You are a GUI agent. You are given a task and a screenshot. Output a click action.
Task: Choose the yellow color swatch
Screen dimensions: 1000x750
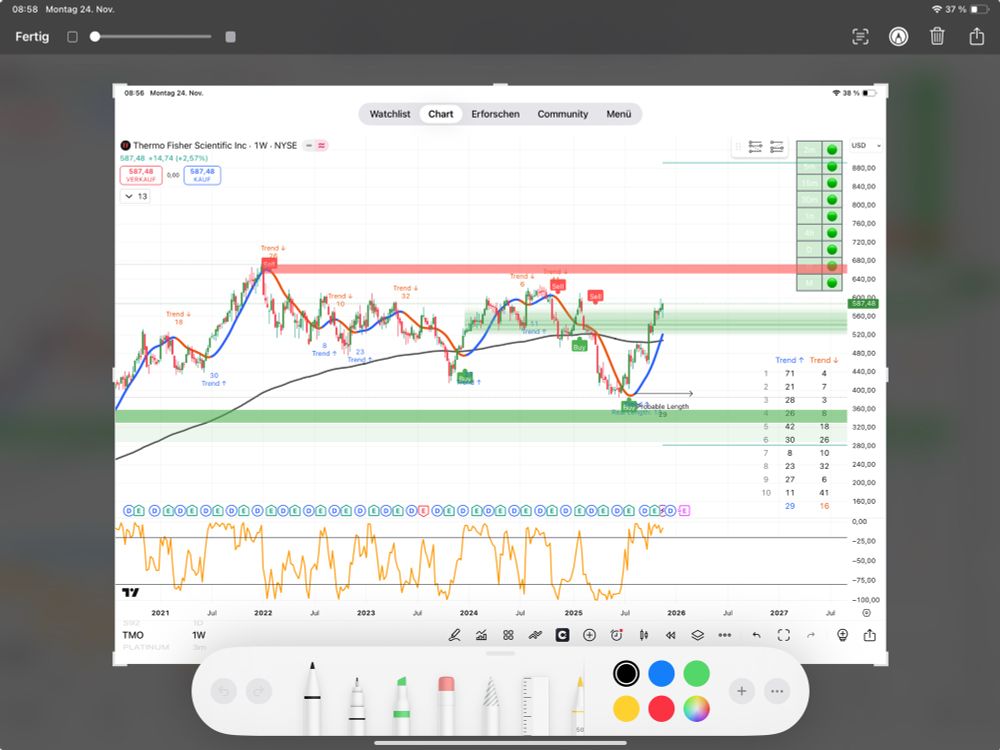click(626, 709)
